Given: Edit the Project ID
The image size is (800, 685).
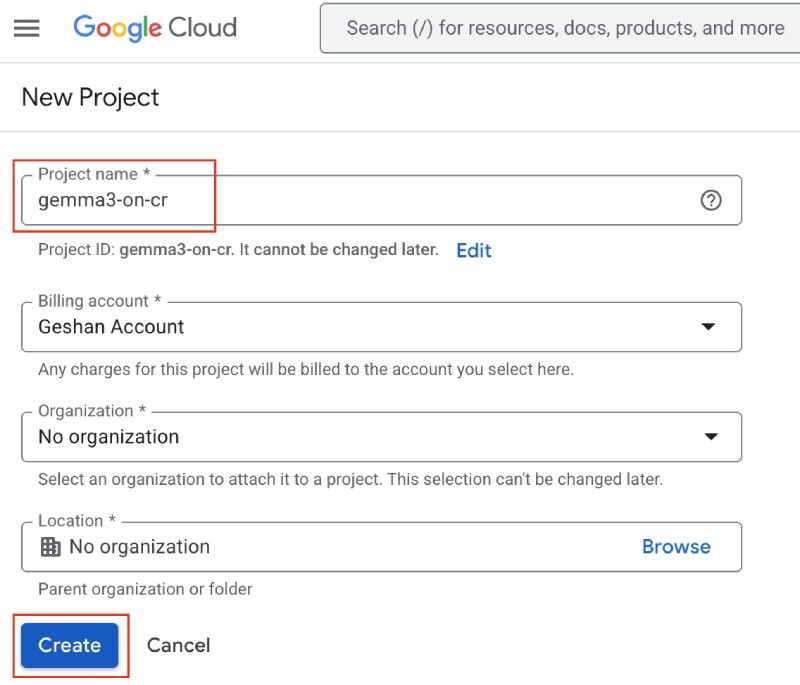Looking at the screenshot, I should 474,250.
